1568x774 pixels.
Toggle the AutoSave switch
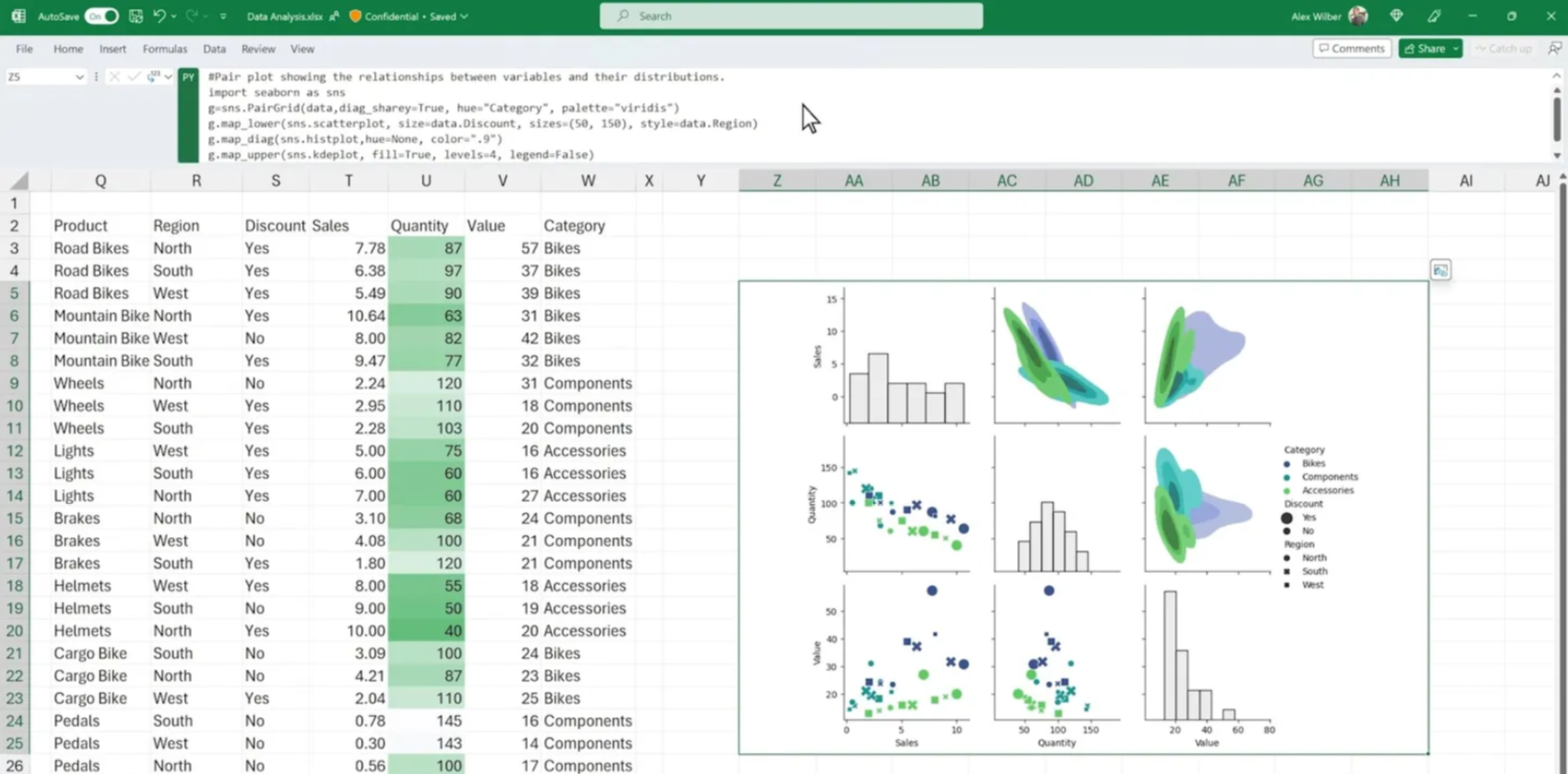[101, 16]
